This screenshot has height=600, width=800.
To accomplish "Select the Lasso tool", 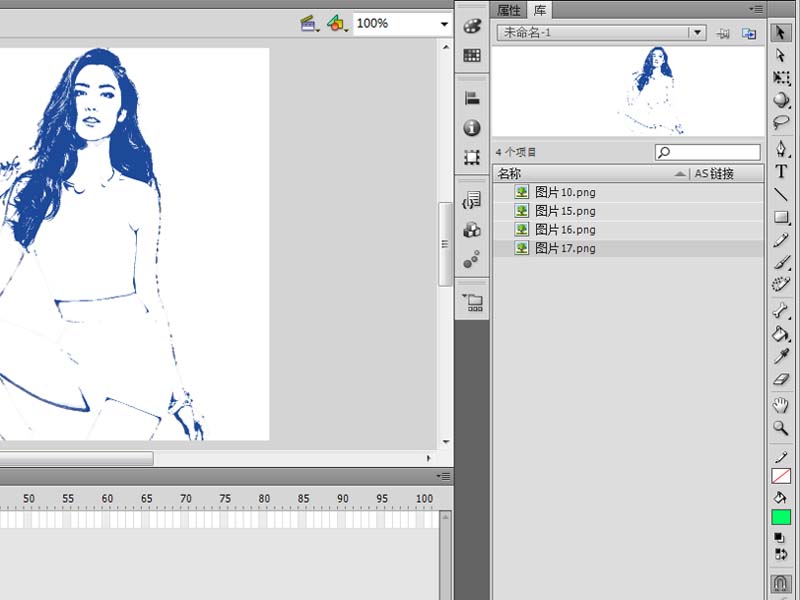I will coord(781,122).
